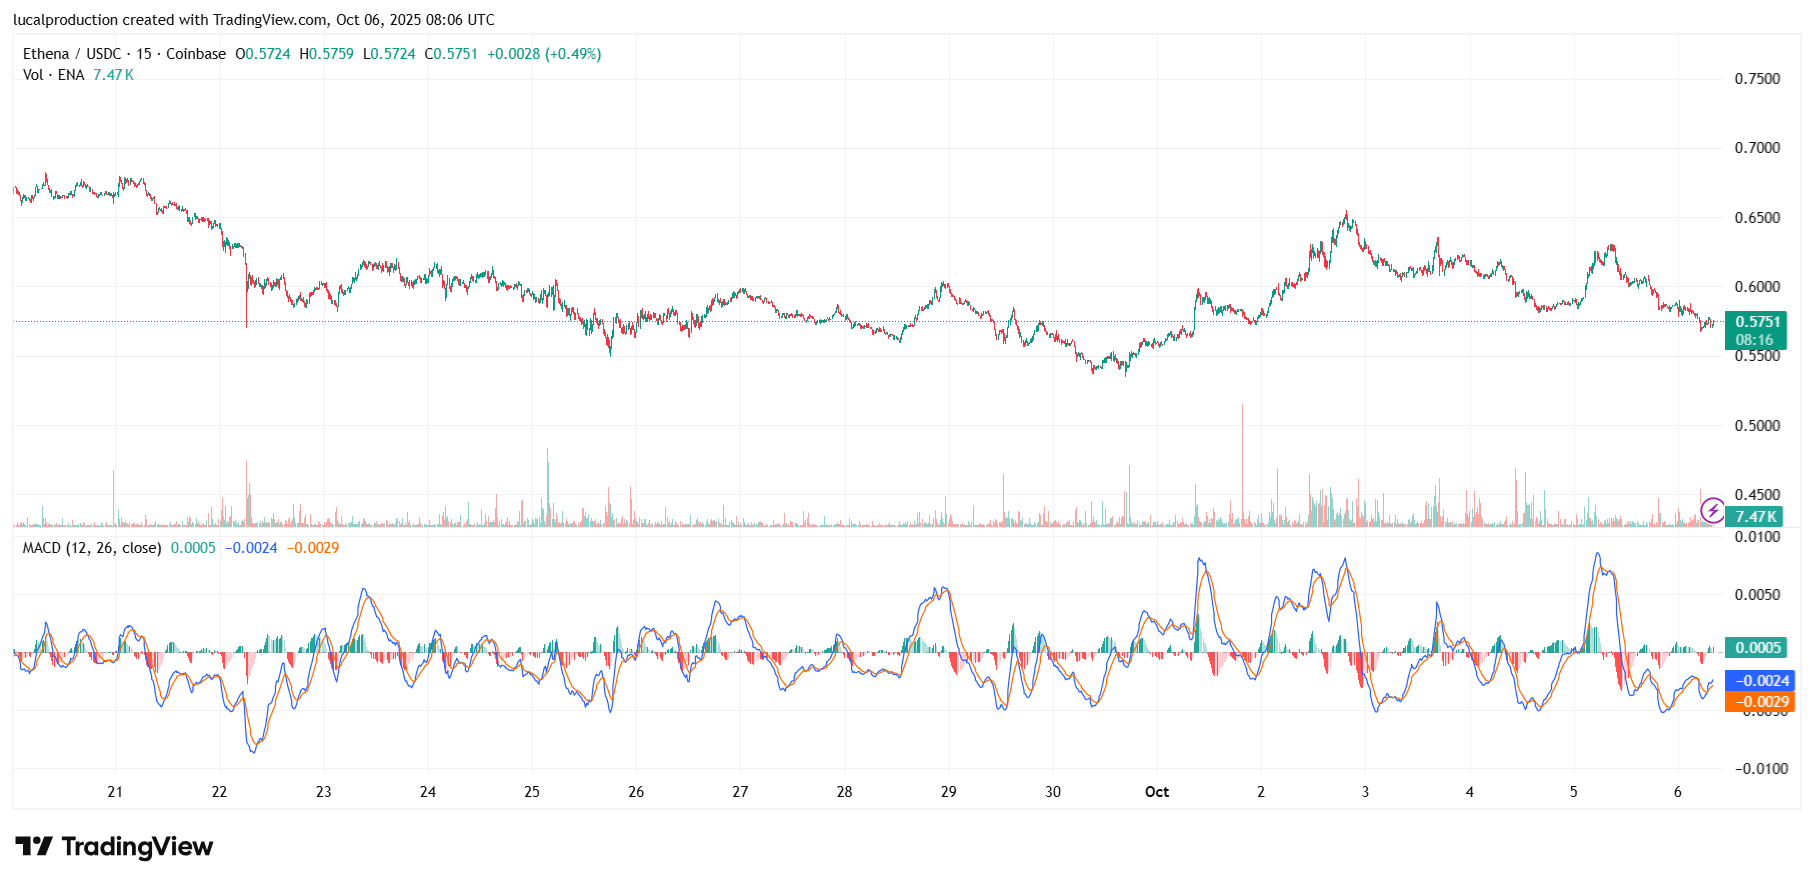Click the 29 date label on time axis
1814x884 pixels.
948,792
